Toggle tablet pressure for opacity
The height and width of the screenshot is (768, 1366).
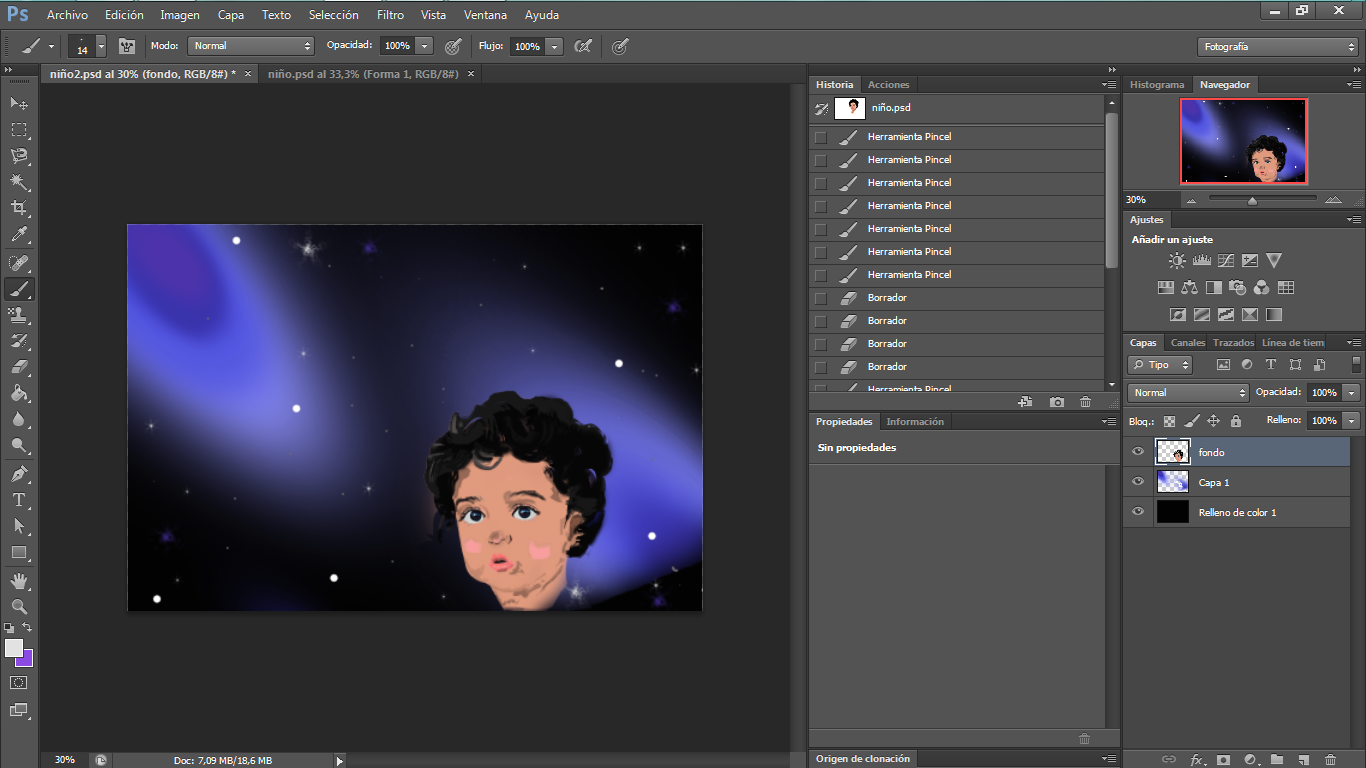coord(453,46)
